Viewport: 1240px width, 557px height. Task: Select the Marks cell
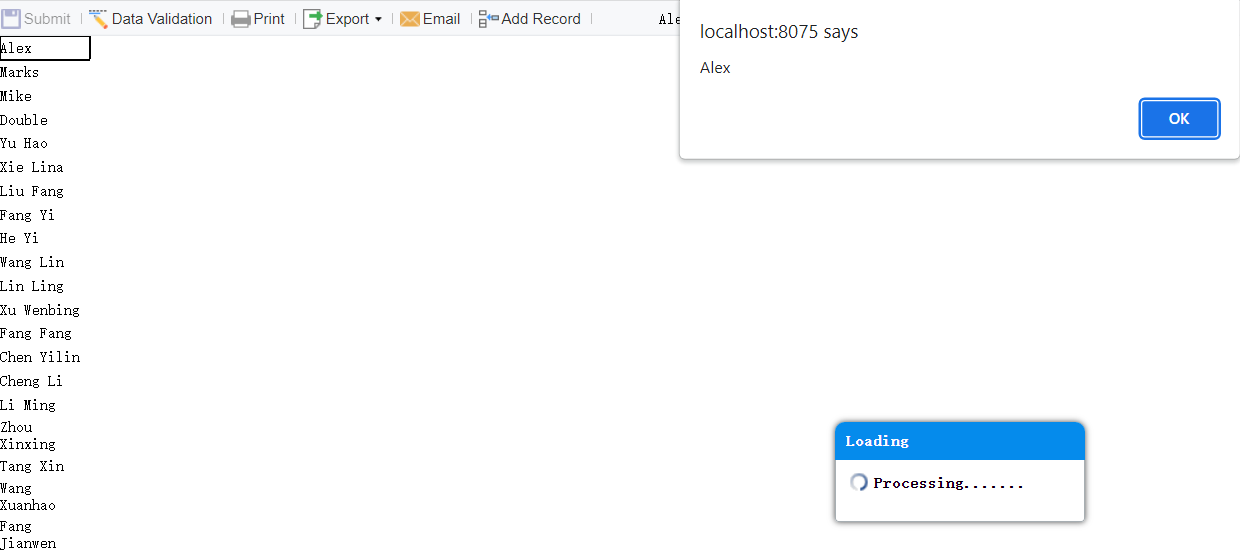(x=45, y=72)
